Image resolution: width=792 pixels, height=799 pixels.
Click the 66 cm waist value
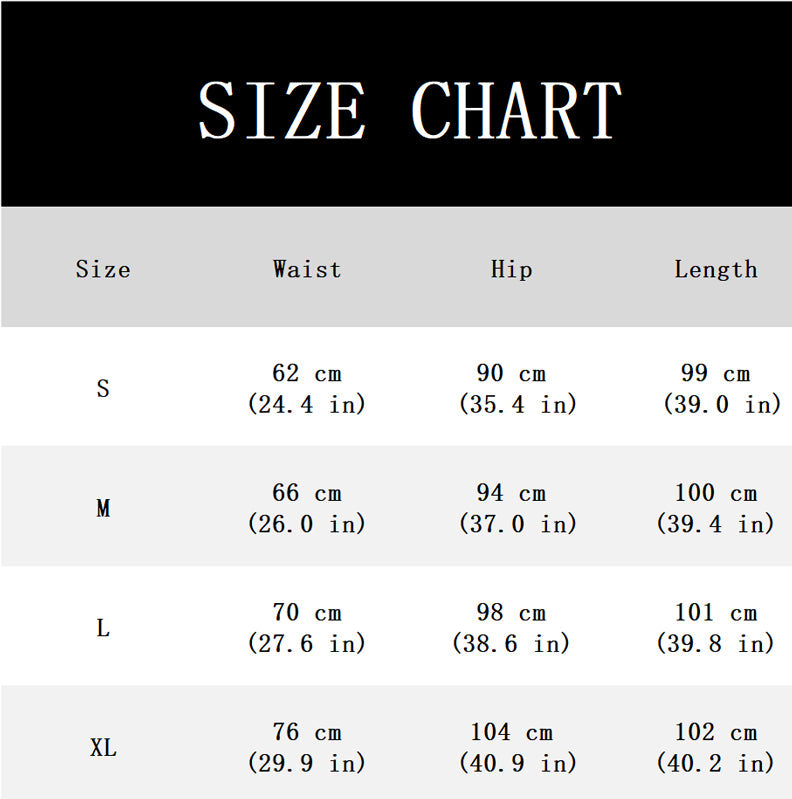(307, 508)
